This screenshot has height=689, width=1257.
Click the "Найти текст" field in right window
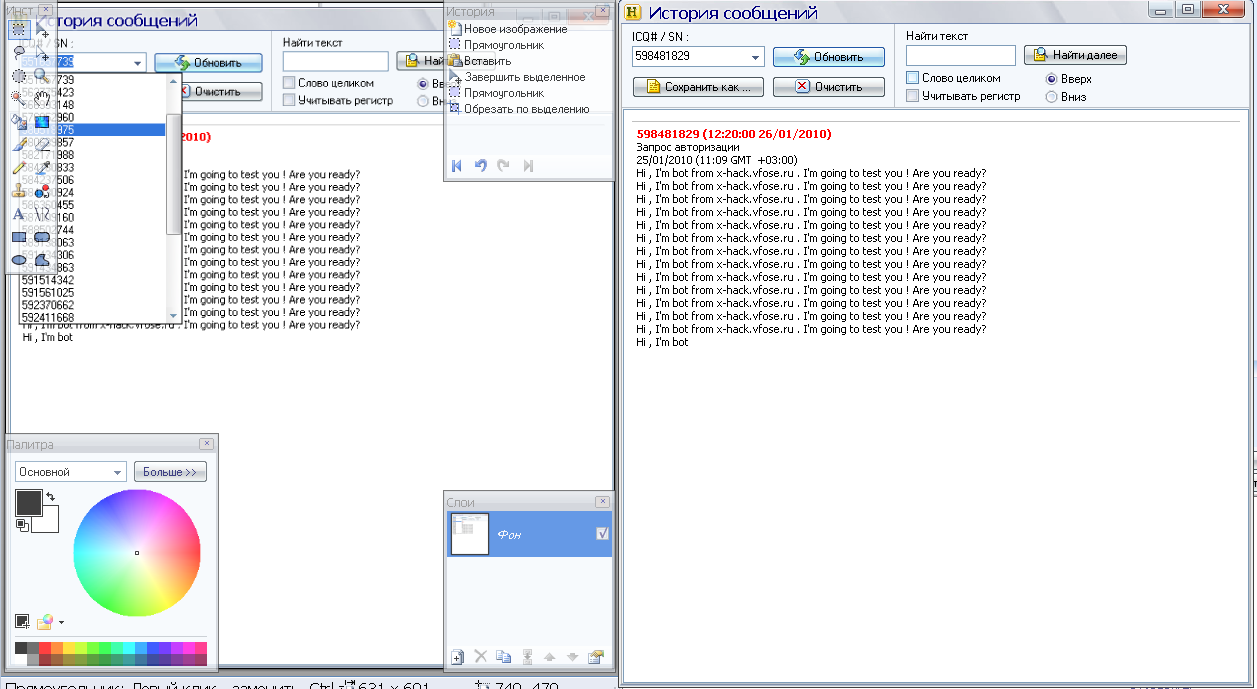click(960, 56)
